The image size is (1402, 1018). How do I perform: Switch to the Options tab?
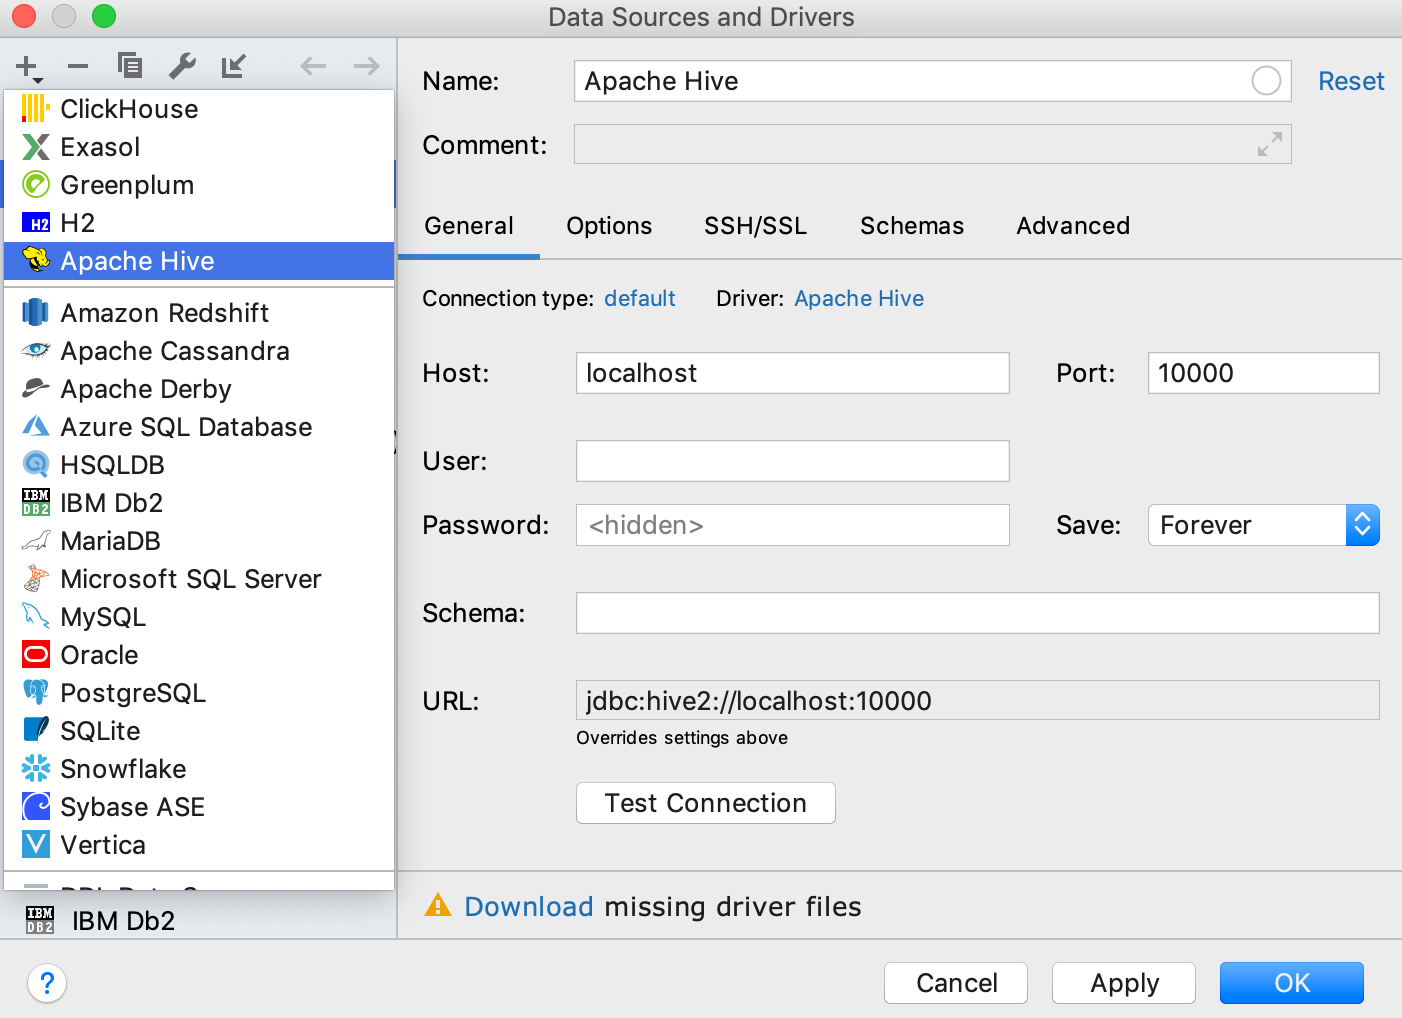(x=609, y=226)
